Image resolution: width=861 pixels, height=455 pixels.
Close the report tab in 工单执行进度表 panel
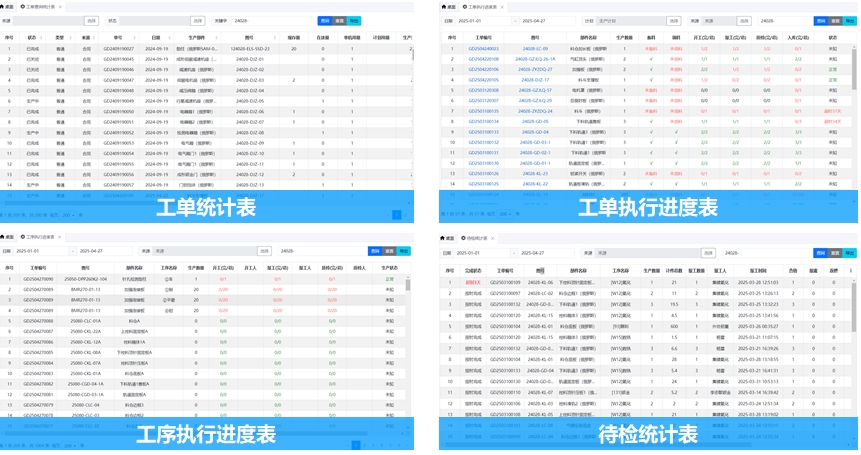[501, 7]
